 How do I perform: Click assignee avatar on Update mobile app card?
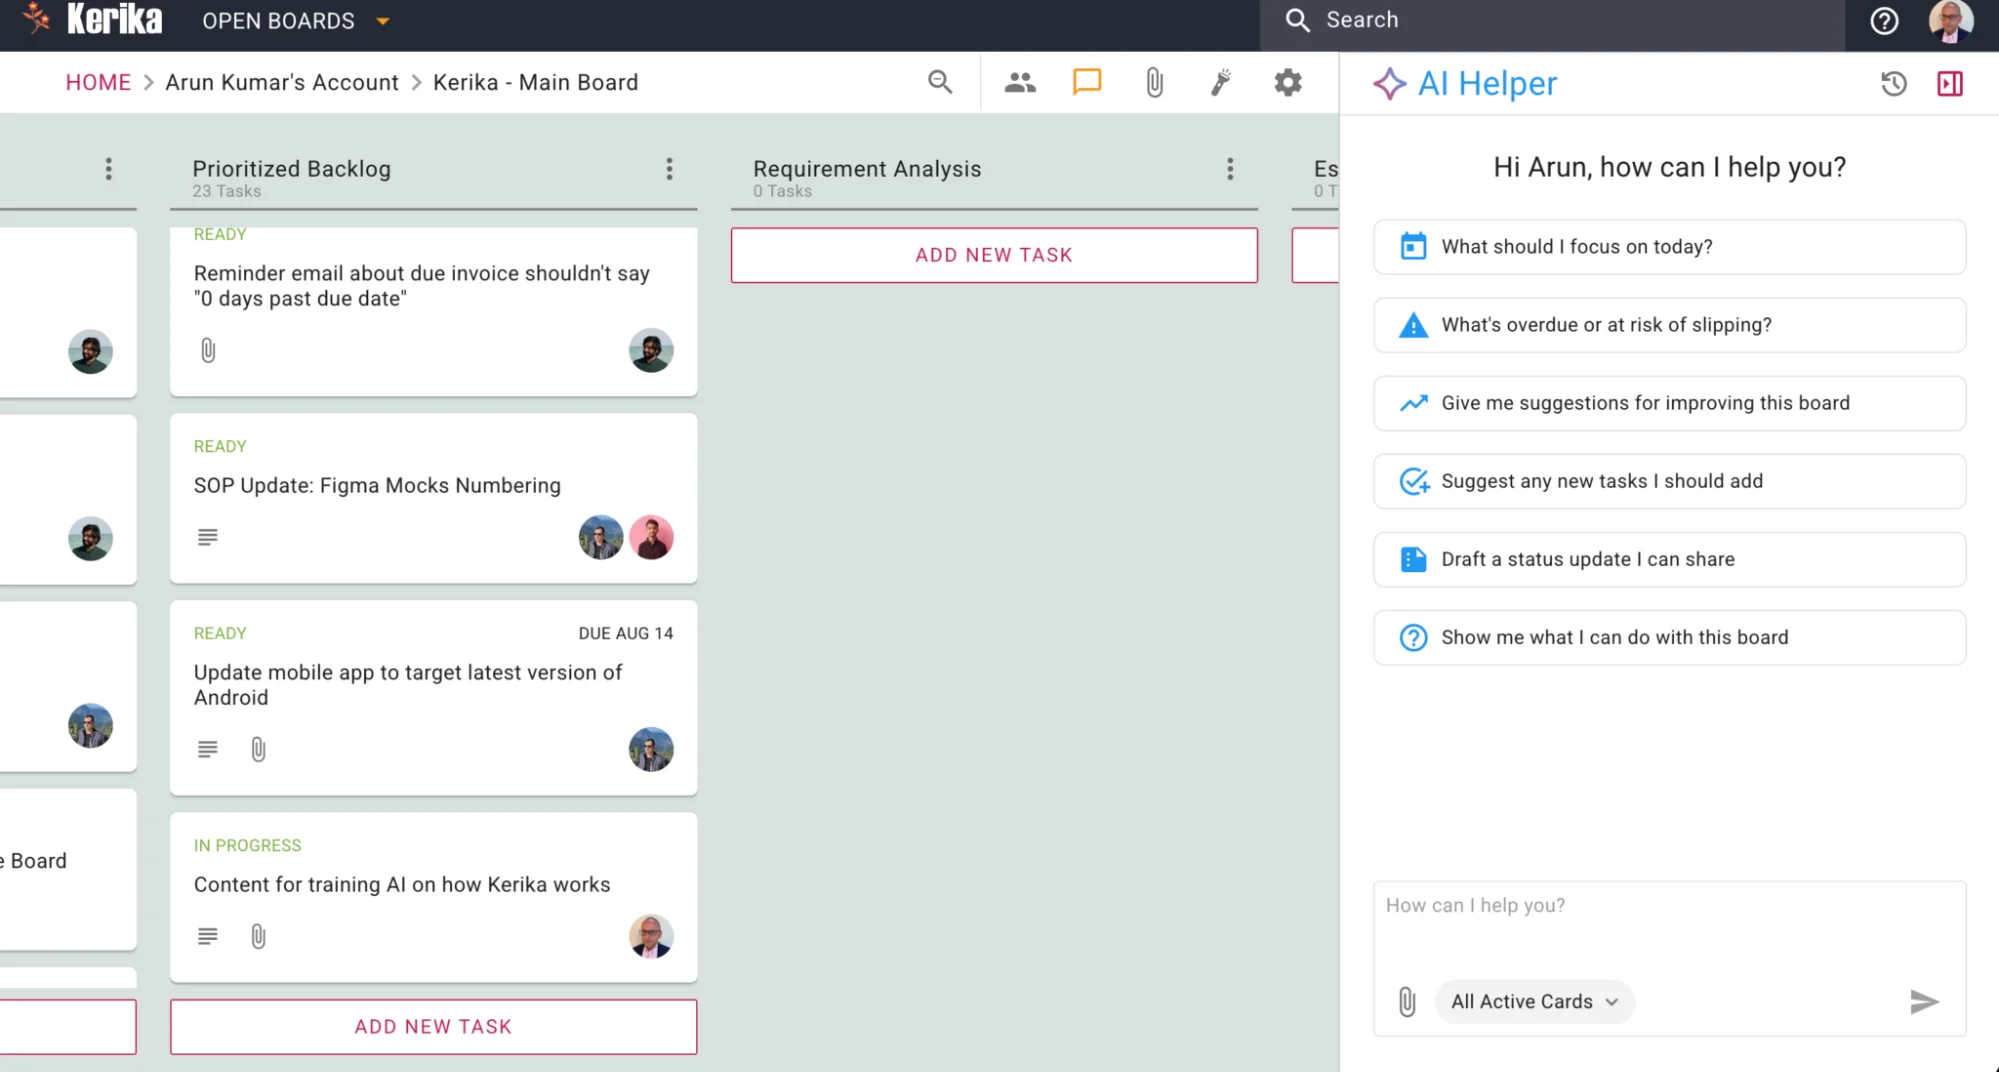pos(651,749)
